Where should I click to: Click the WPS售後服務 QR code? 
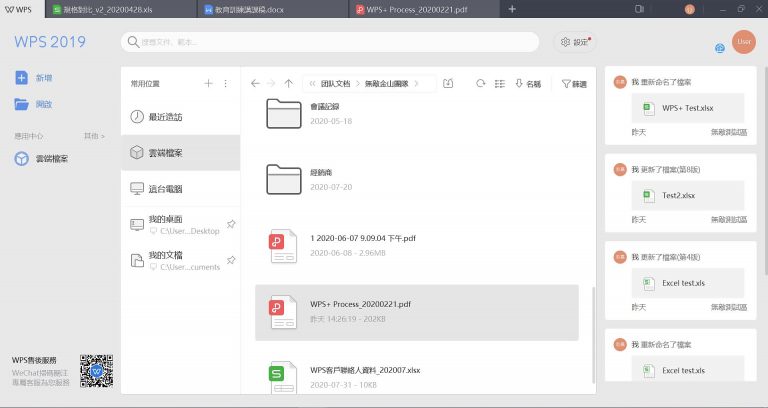[96, 371]
